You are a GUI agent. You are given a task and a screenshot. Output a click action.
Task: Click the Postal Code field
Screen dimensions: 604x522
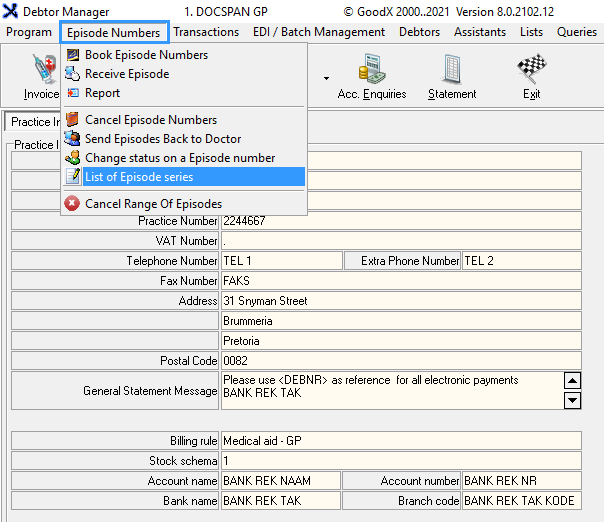[x=400, y=361]
